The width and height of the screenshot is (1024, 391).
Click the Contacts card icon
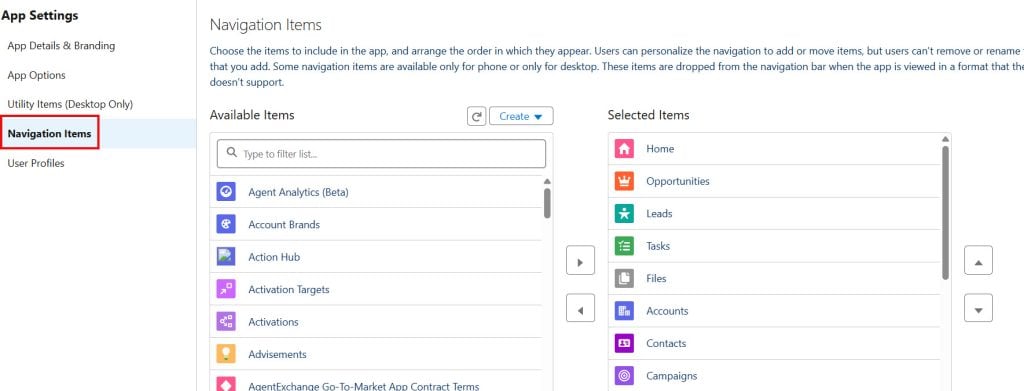pos(624,343)
